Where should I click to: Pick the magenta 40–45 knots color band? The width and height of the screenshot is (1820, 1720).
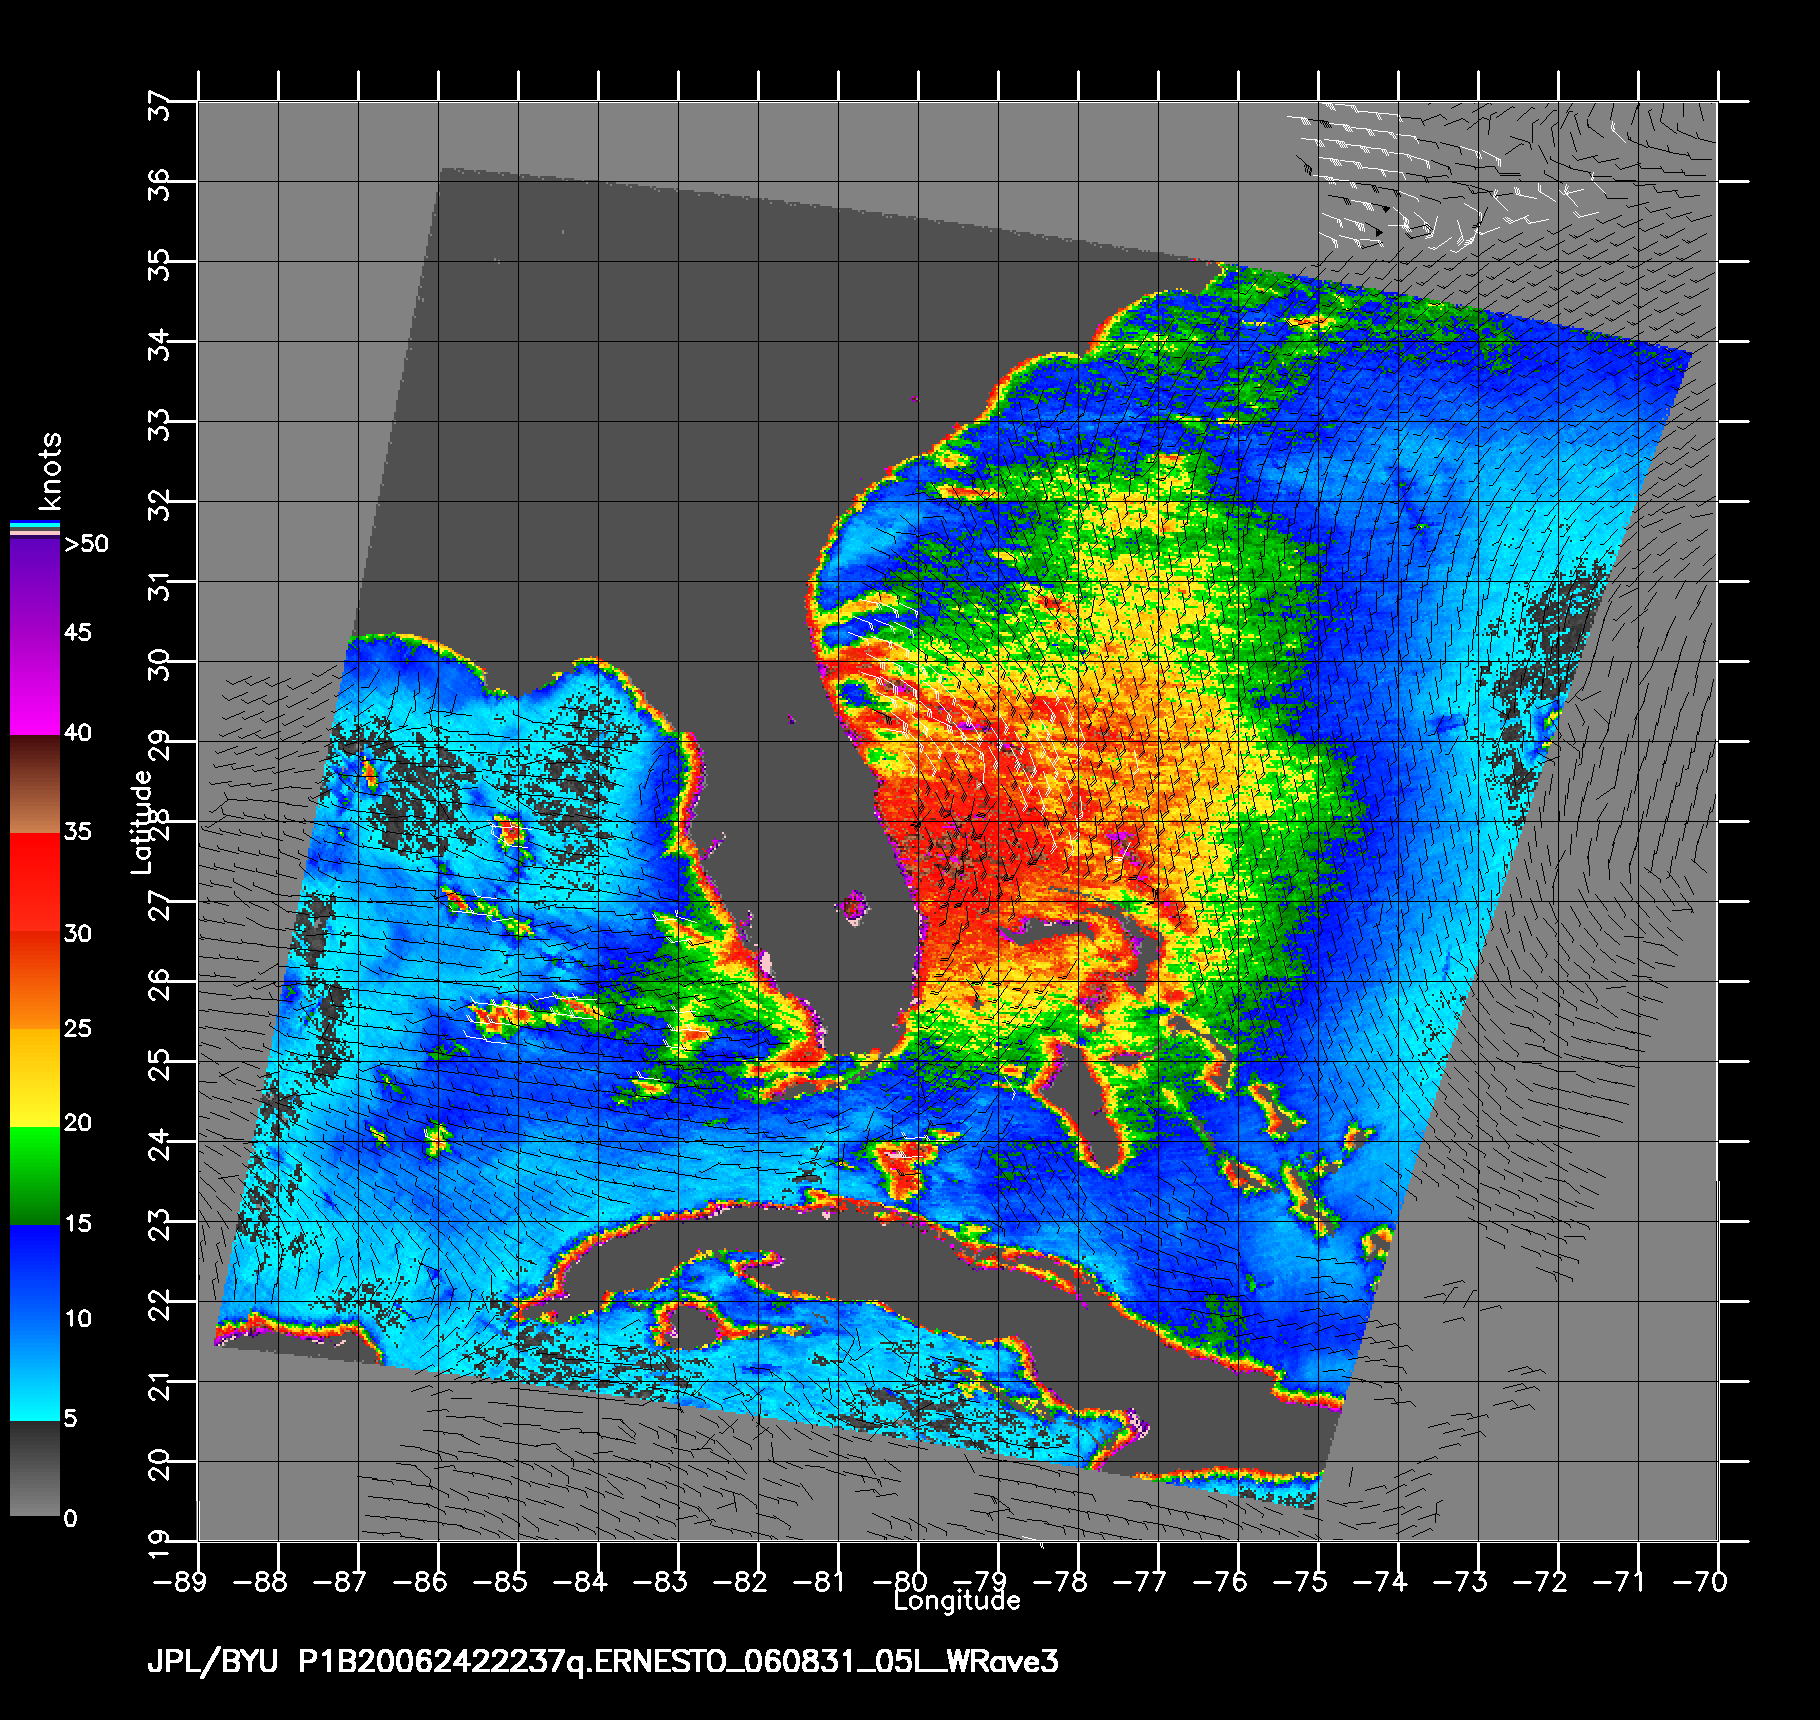[x=35, y=685]
